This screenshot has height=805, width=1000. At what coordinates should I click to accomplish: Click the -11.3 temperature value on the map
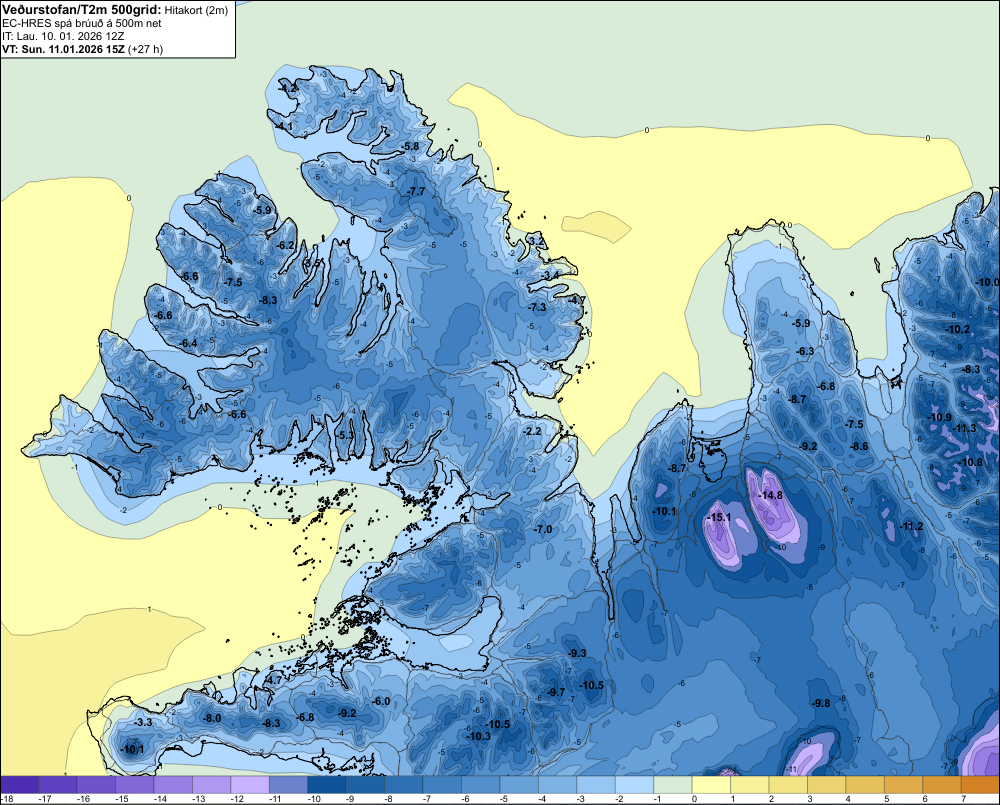point(964,428)
